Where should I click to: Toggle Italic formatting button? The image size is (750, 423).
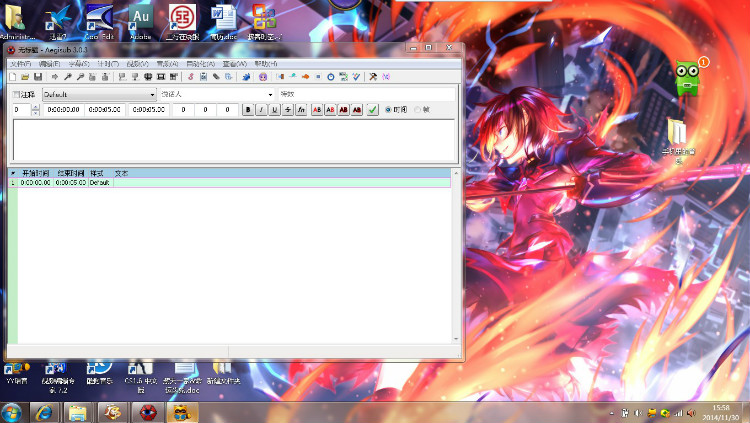coord(261,110)
